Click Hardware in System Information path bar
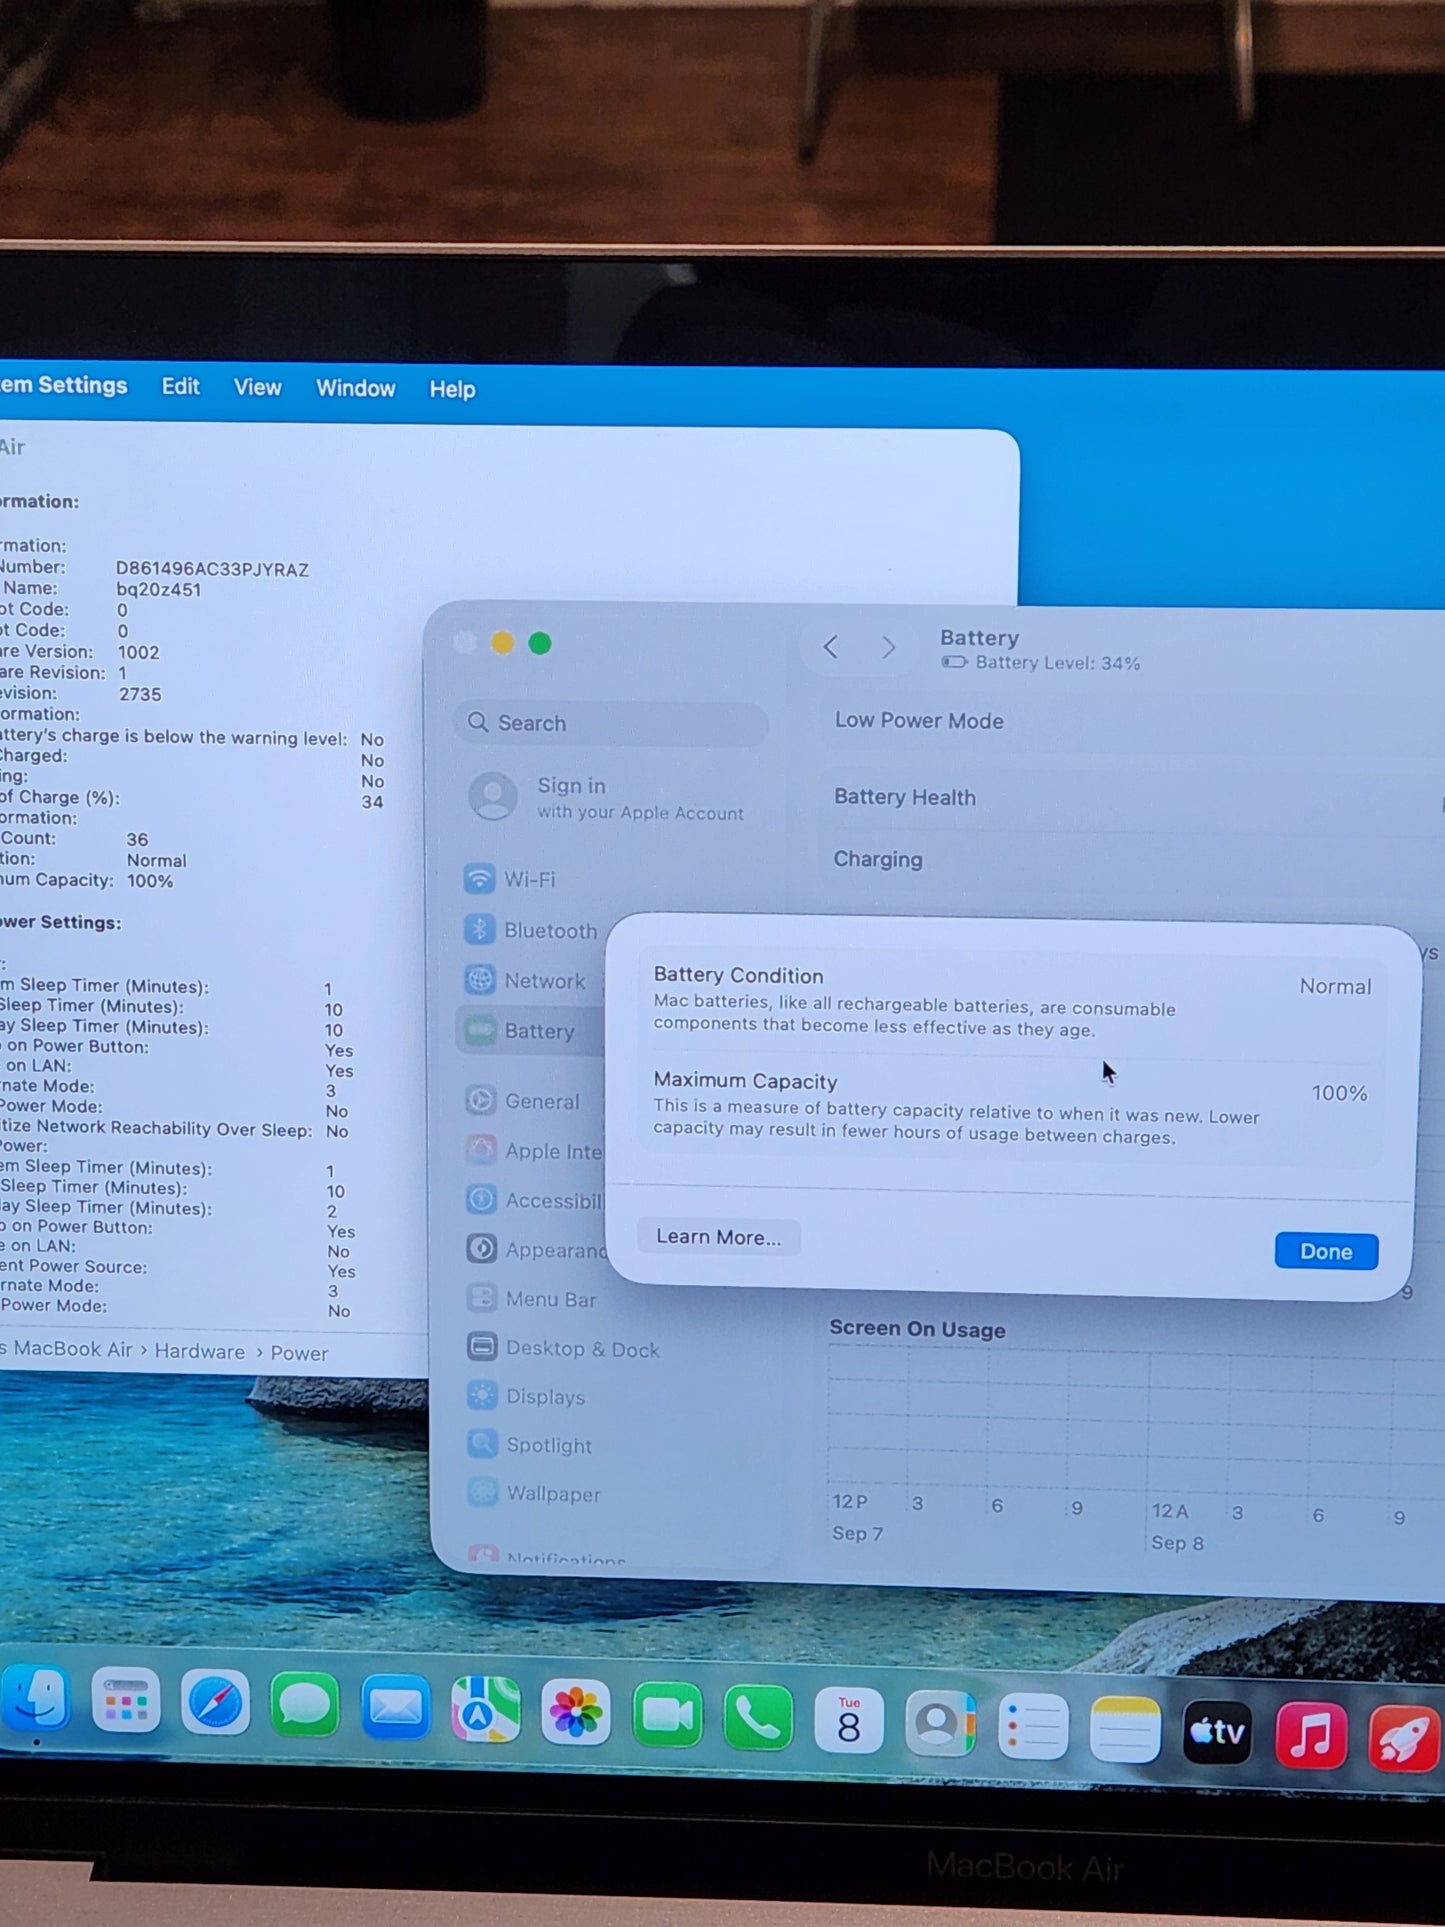 [199, 1351]
